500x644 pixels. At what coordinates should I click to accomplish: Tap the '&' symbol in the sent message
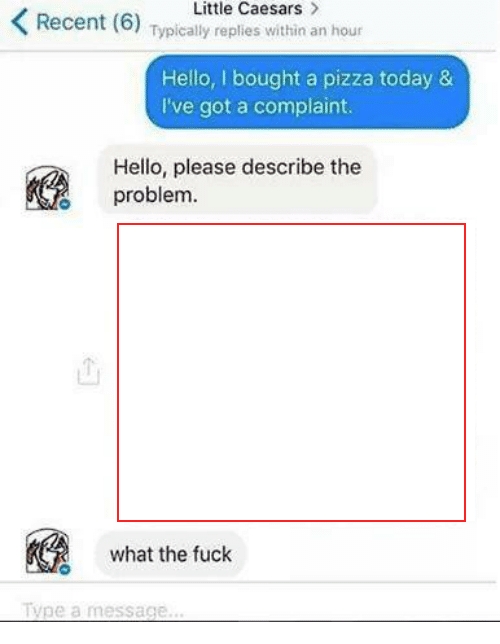pos(445,78)
